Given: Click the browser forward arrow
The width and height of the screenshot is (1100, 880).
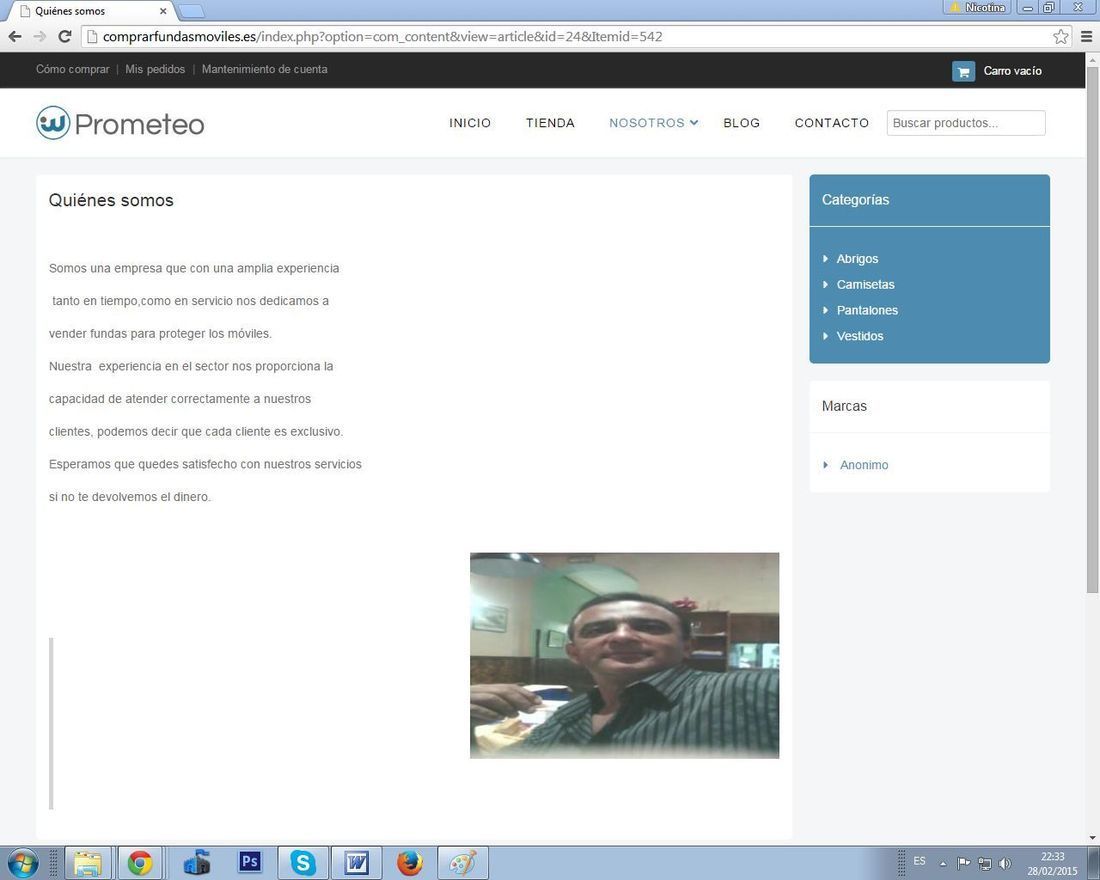Looking at the screenshot, I should coord(39,36).
